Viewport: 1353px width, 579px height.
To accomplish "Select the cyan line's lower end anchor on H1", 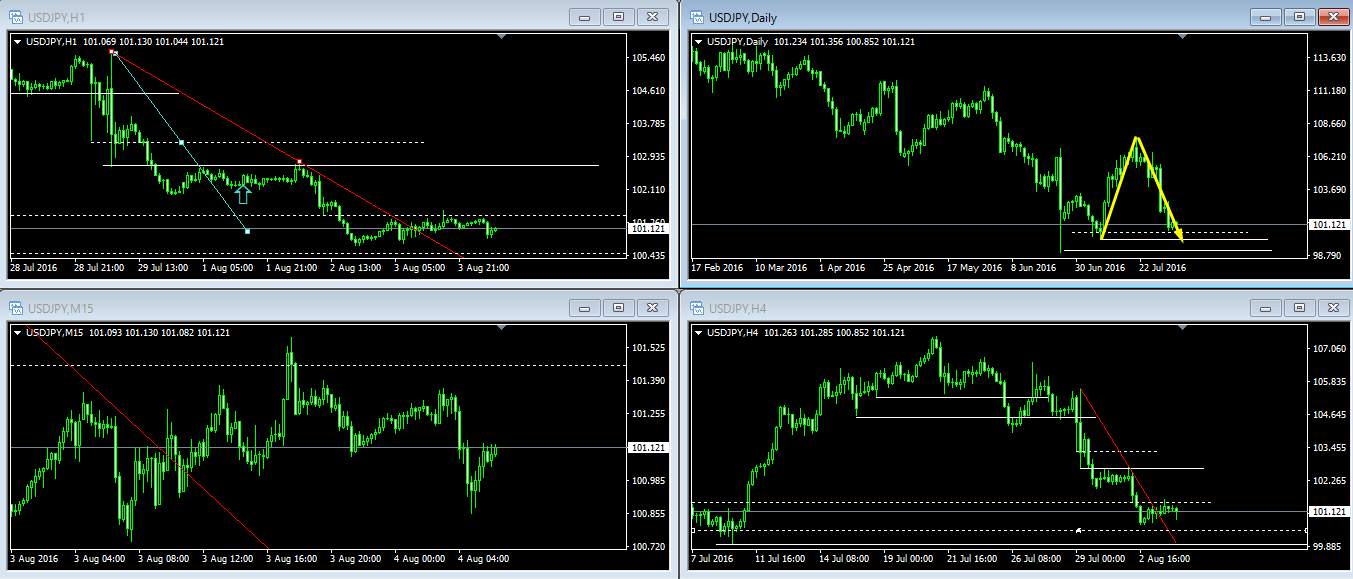I will (247, 231).
